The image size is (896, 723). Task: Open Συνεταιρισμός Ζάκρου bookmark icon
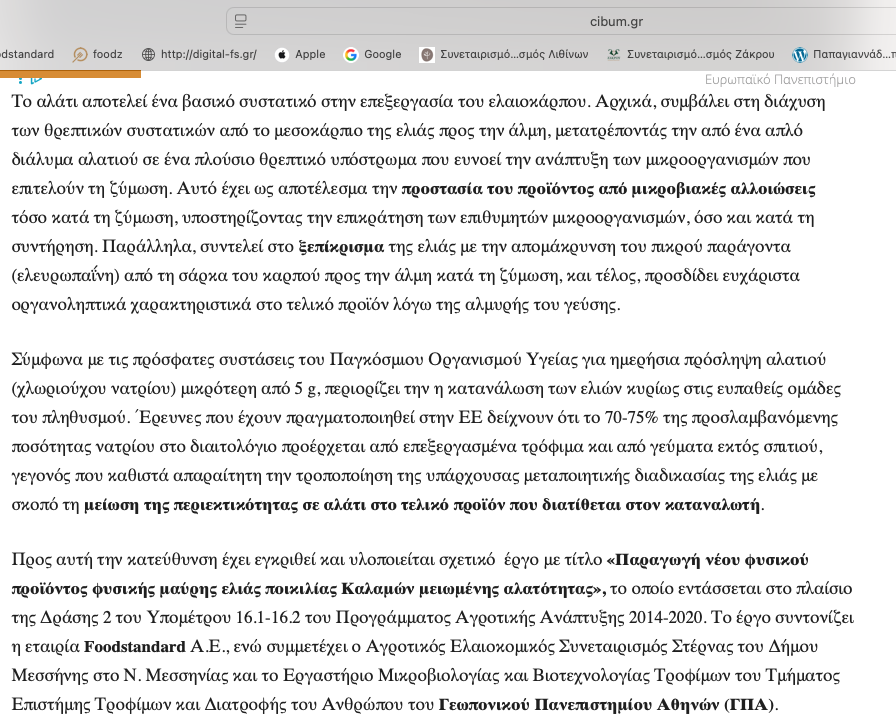click(x=614, y=55)
